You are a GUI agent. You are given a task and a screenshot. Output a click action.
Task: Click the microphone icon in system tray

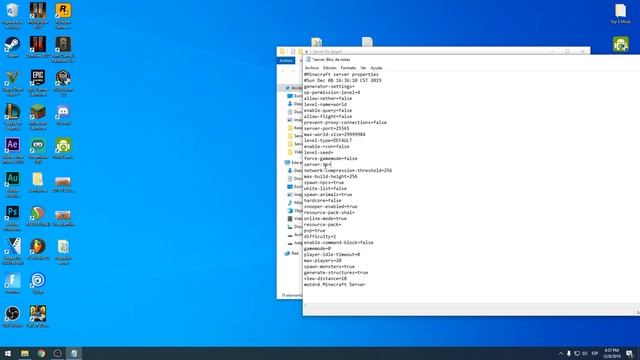click(569, 353)
